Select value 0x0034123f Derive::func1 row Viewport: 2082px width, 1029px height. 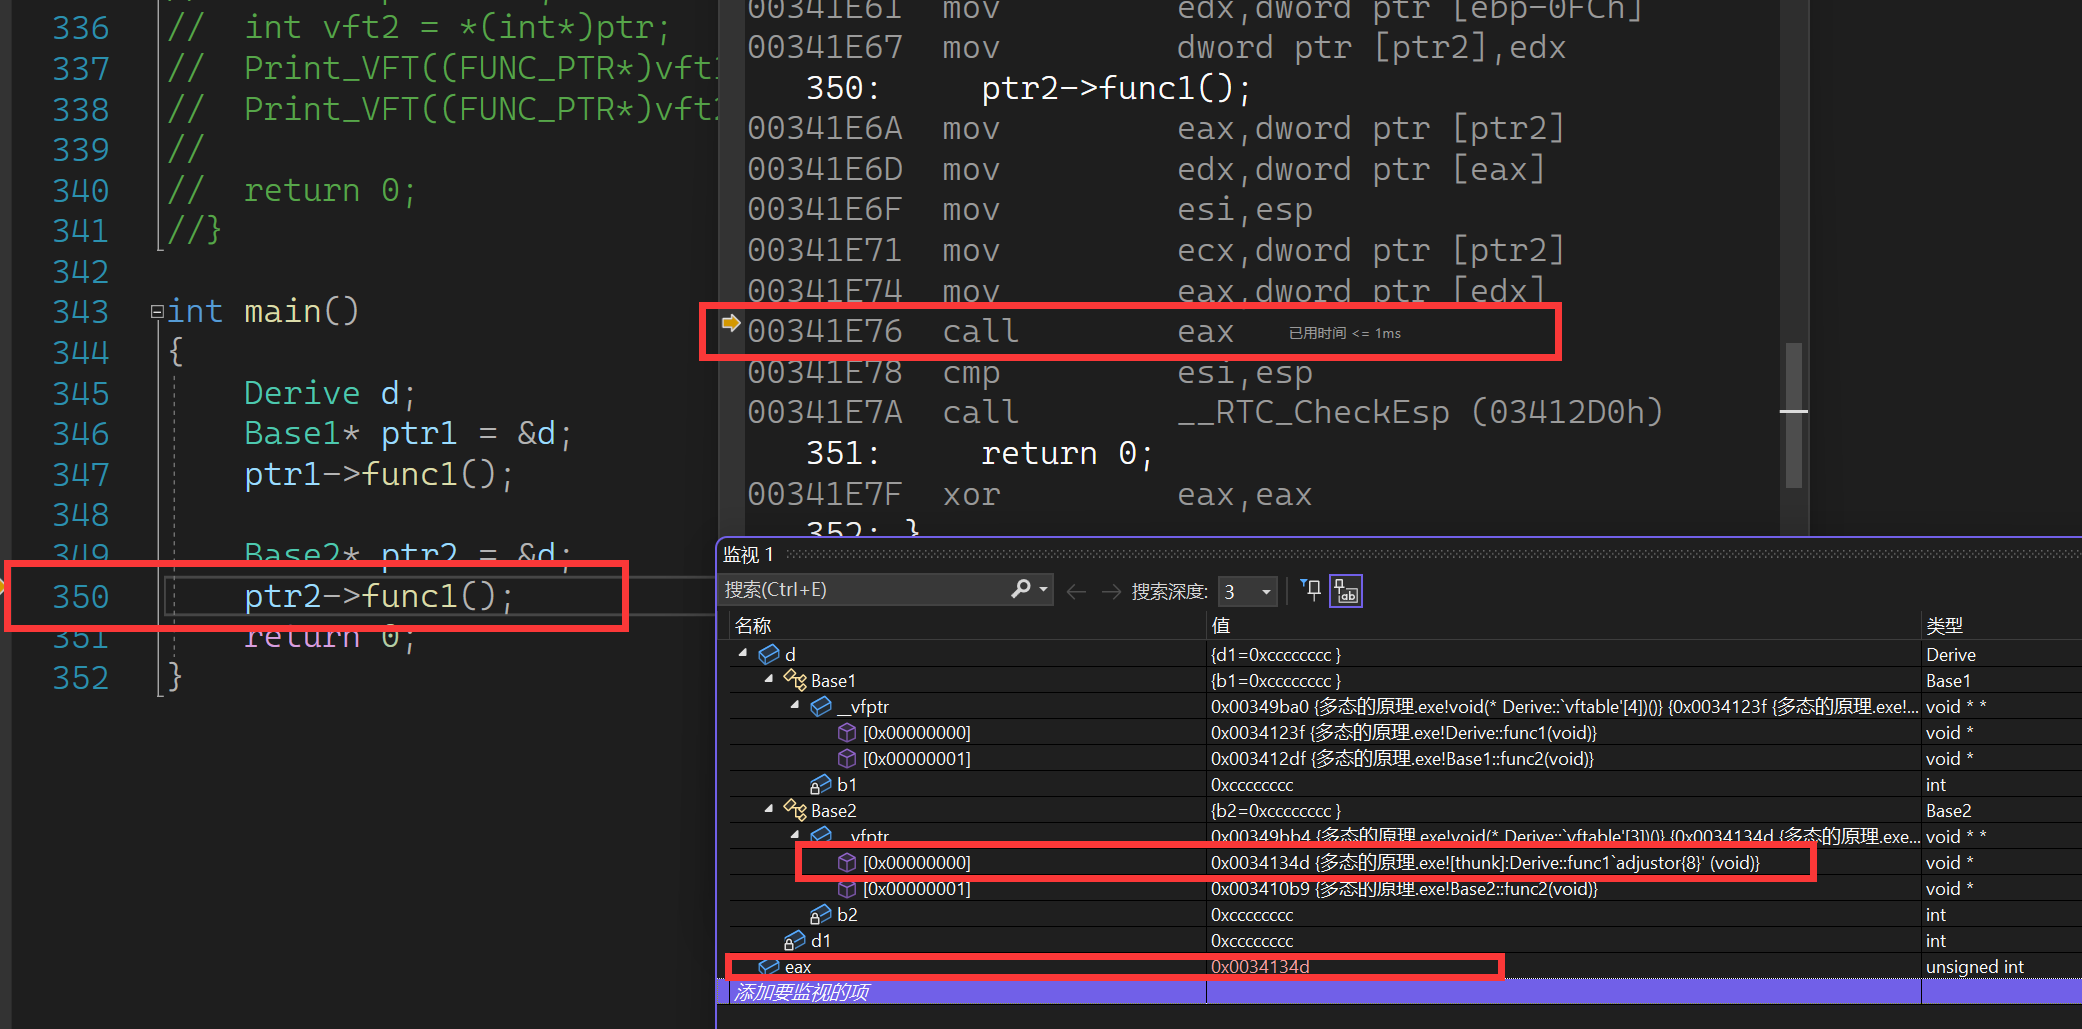tap(1403, 732)
